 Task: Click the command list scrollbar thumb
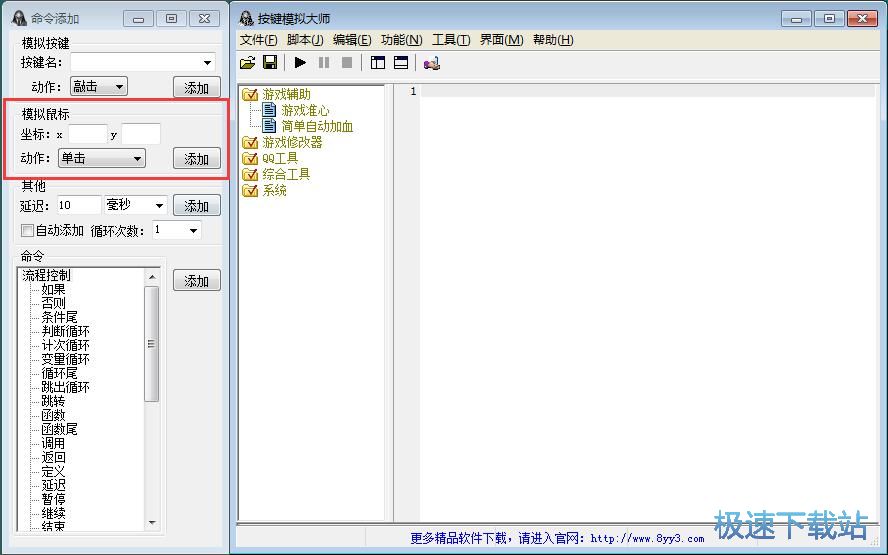(151, 344)
